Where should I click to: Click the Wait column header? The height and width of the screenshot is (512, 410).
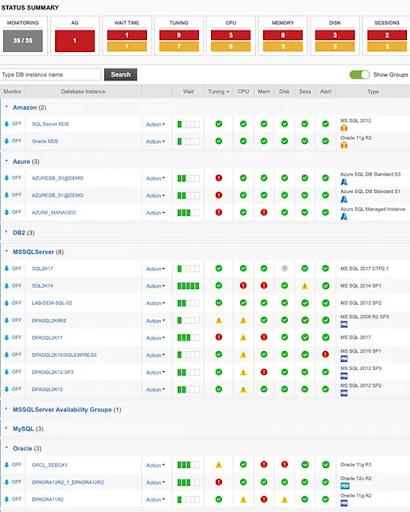pyautogui.click(x=188, y=91)
